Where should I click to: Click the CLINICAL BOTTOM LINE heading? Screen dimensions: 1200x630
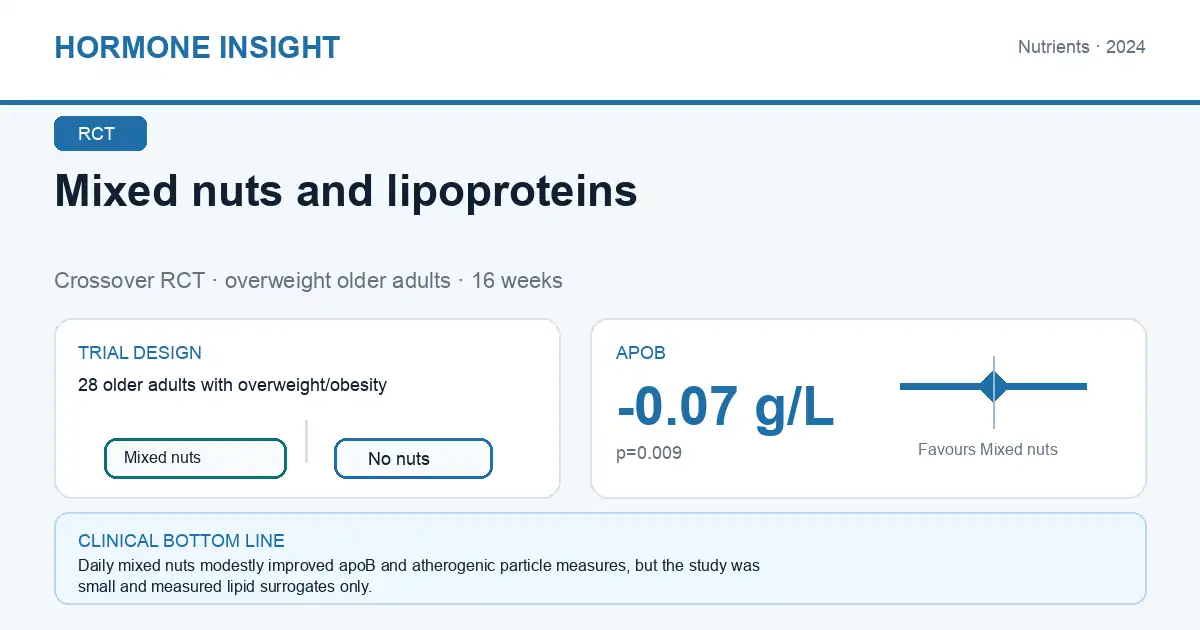pyautogui.click(x=181, y=541)
